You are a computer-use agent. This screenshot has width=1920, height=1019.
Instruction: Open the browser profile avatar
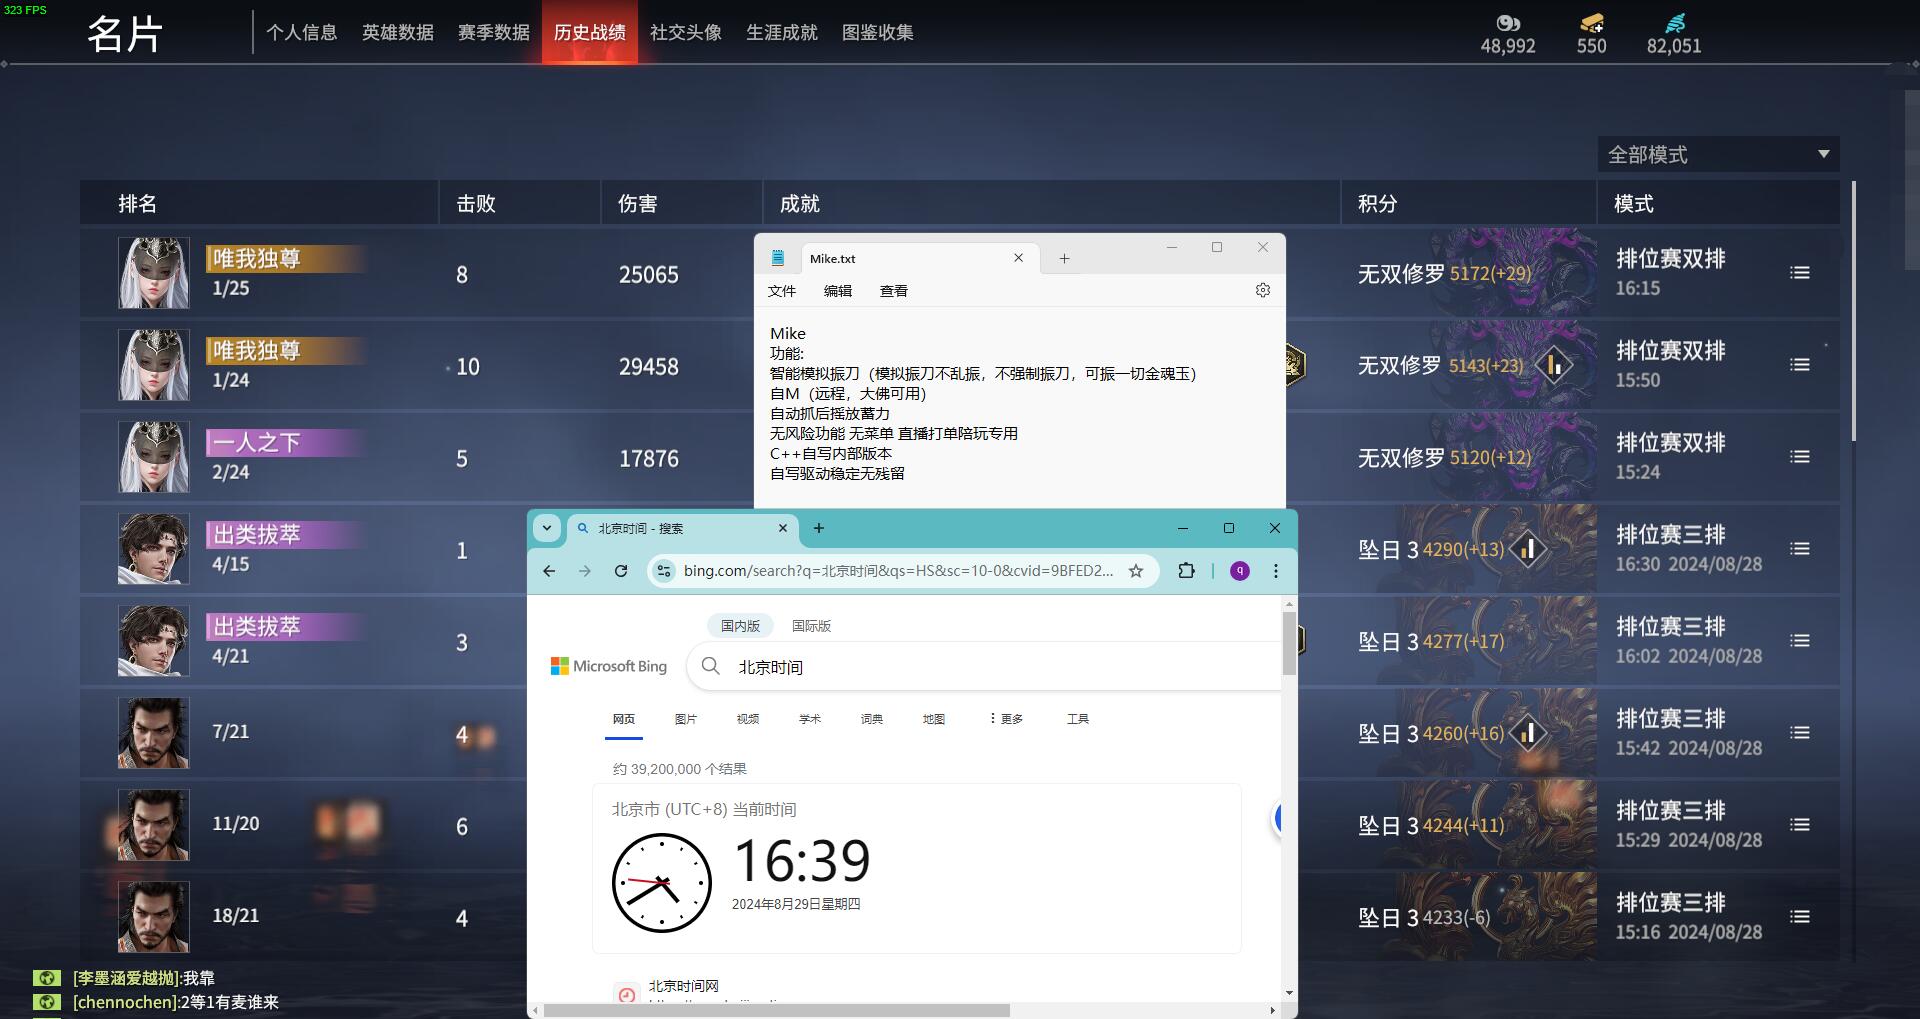[1240, 571]
